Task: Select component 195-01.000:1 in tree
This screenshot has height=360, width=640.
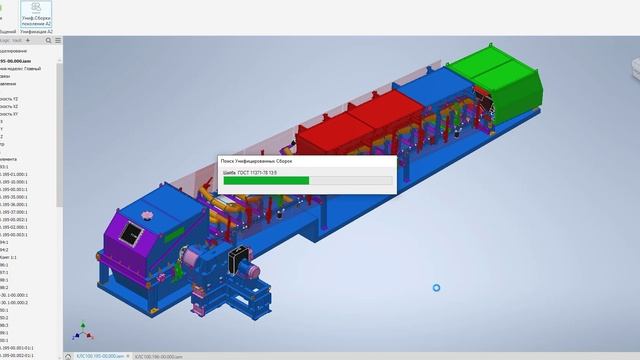Action: [14, 174]
